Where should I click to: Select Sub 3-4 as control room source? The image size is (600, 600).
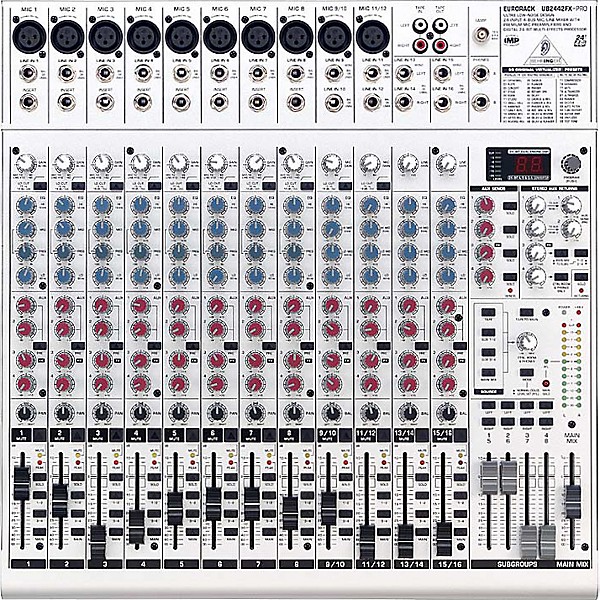coord(488,352)
